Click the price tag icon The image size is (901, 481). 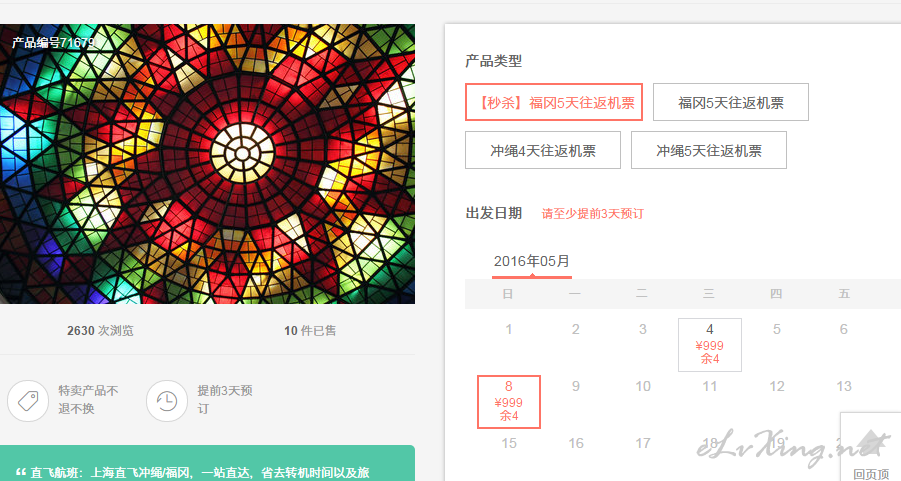click(28, 401)
